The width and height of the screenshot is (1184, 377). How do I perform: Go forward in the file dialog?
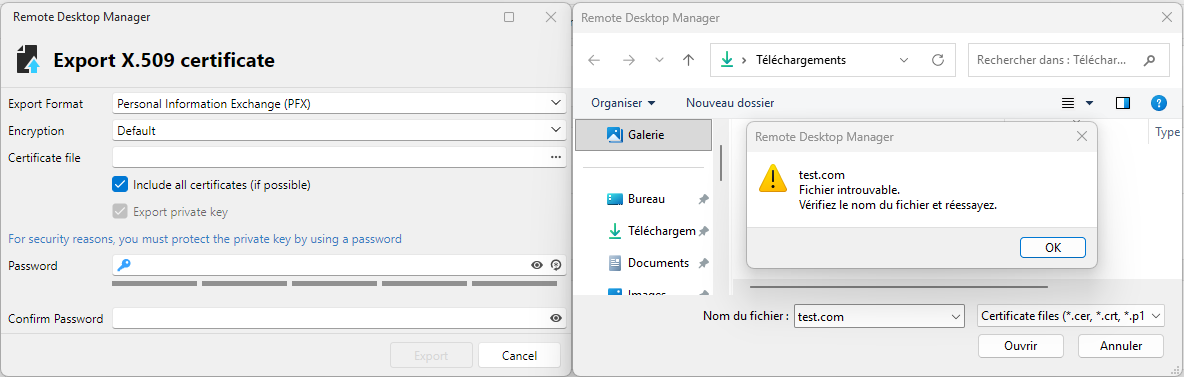click(x=629, y=60)
